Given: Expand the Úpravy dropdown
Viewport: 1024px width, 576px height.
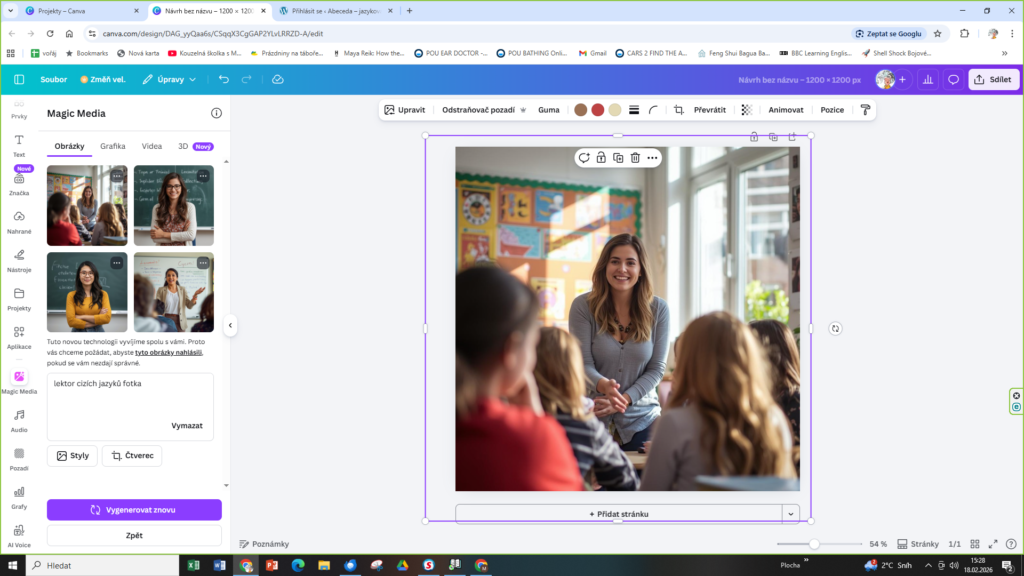Looking at the screenshot, I should [169, 79].
